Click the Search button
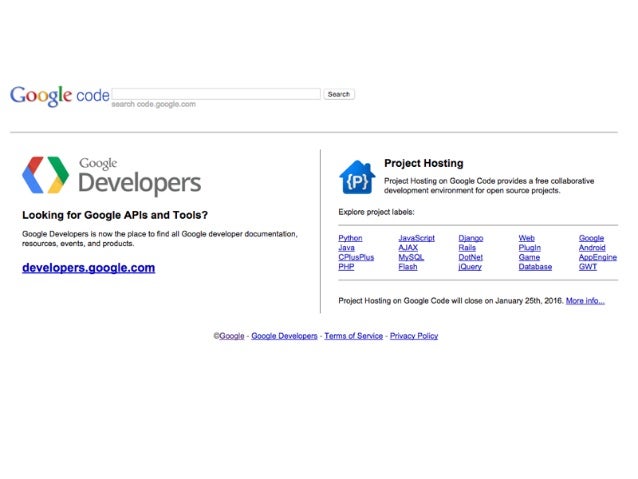638x479 pixels. point(339,94)
